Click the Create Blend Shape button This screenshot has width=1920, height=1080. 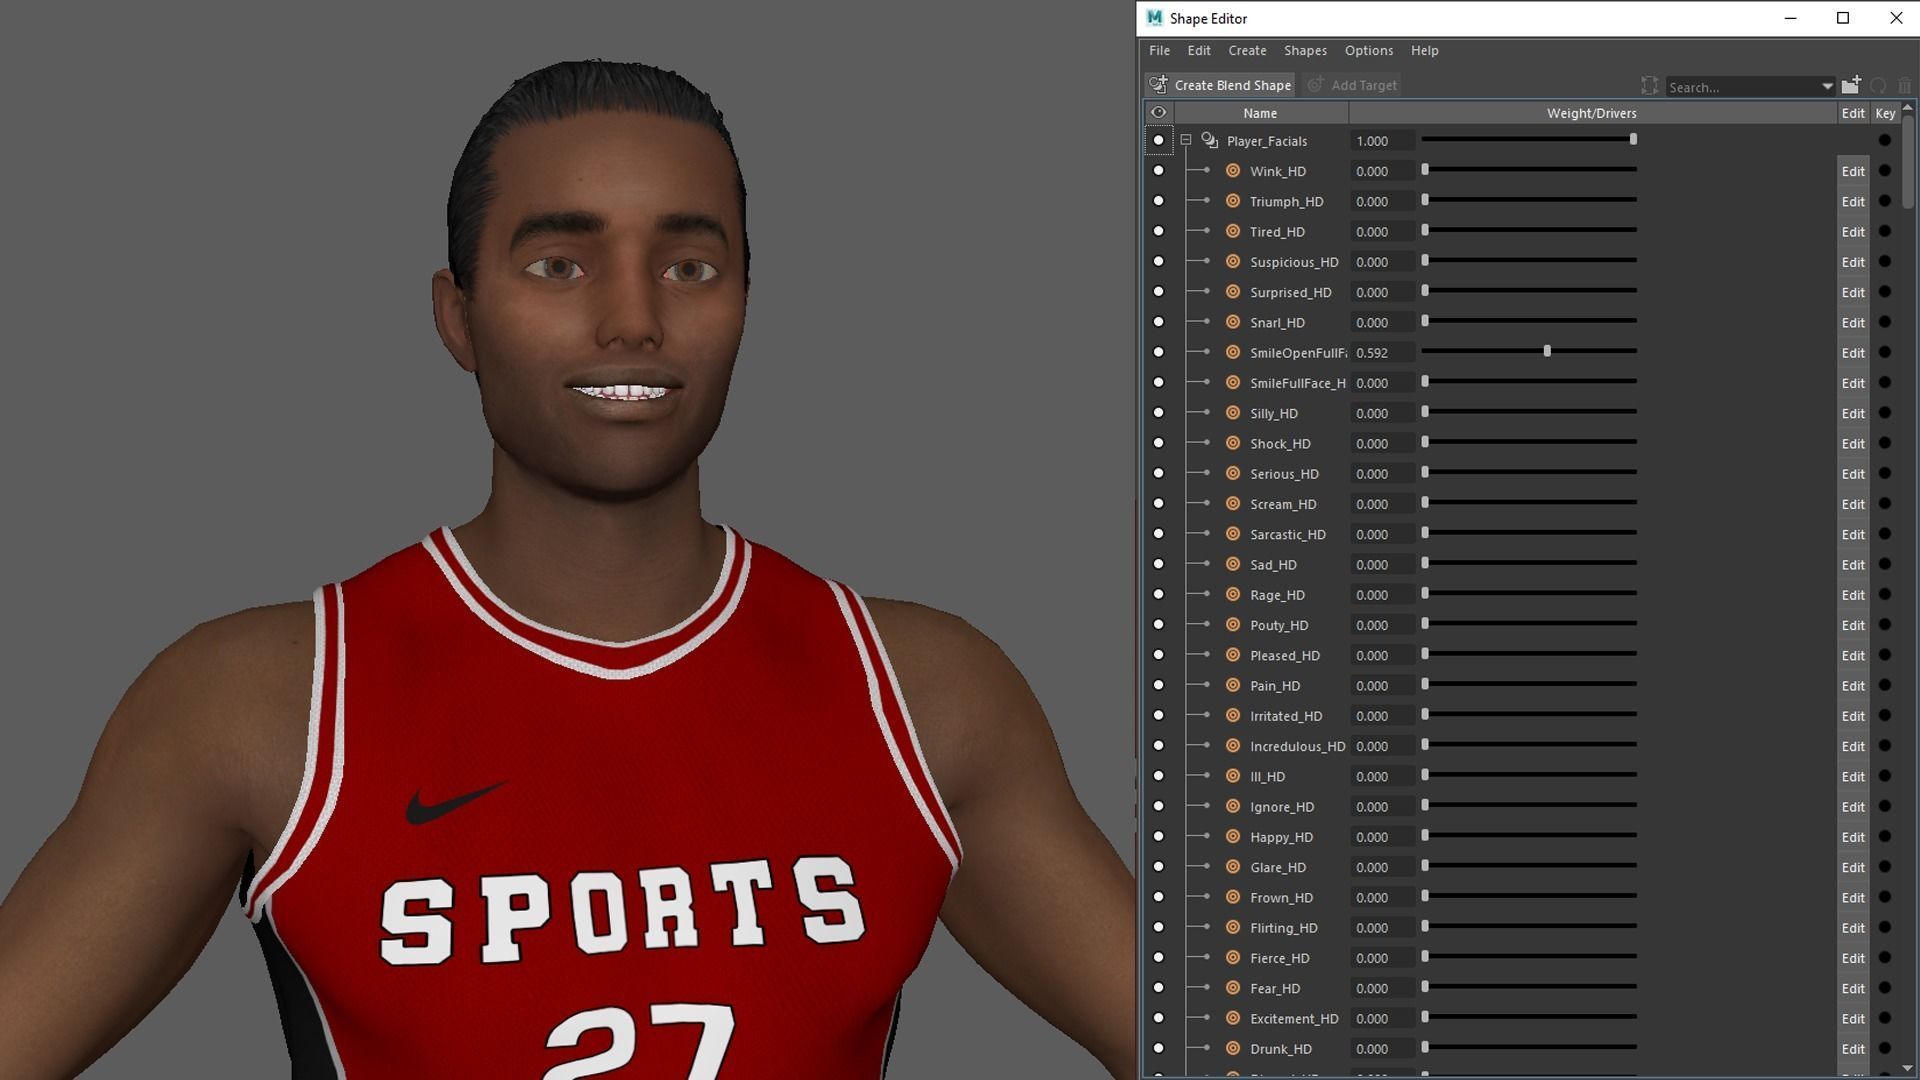(1221, 85)
